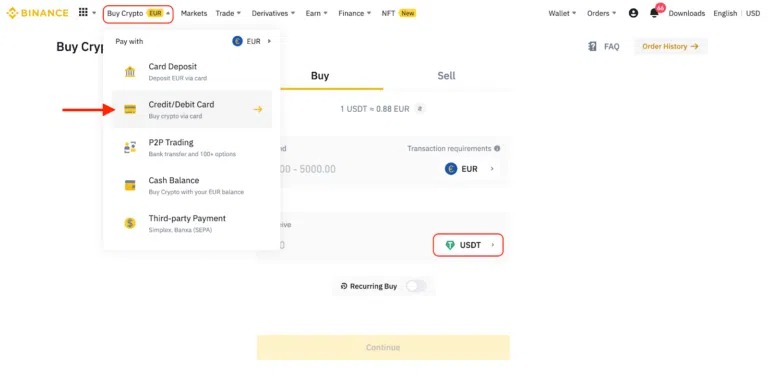
Task: Open the USDT coin selector
Action: click(x=468, y=245)
